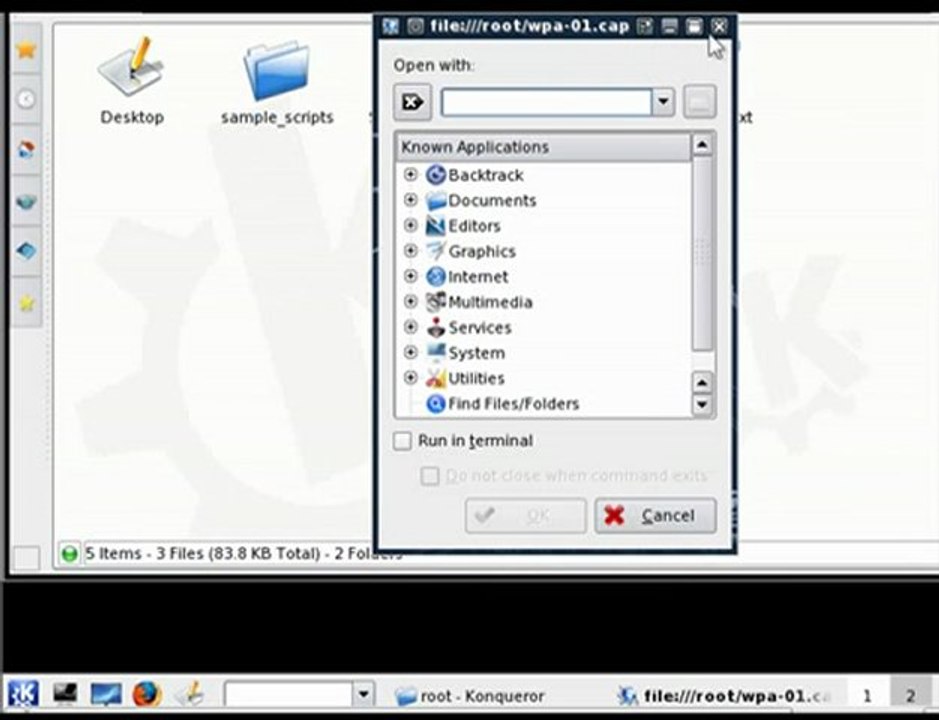Switch to file:///root/wpa-01.cap taskbar entry
The width and height of the screenshot is (939, 720).
click(x=725, y=696)
